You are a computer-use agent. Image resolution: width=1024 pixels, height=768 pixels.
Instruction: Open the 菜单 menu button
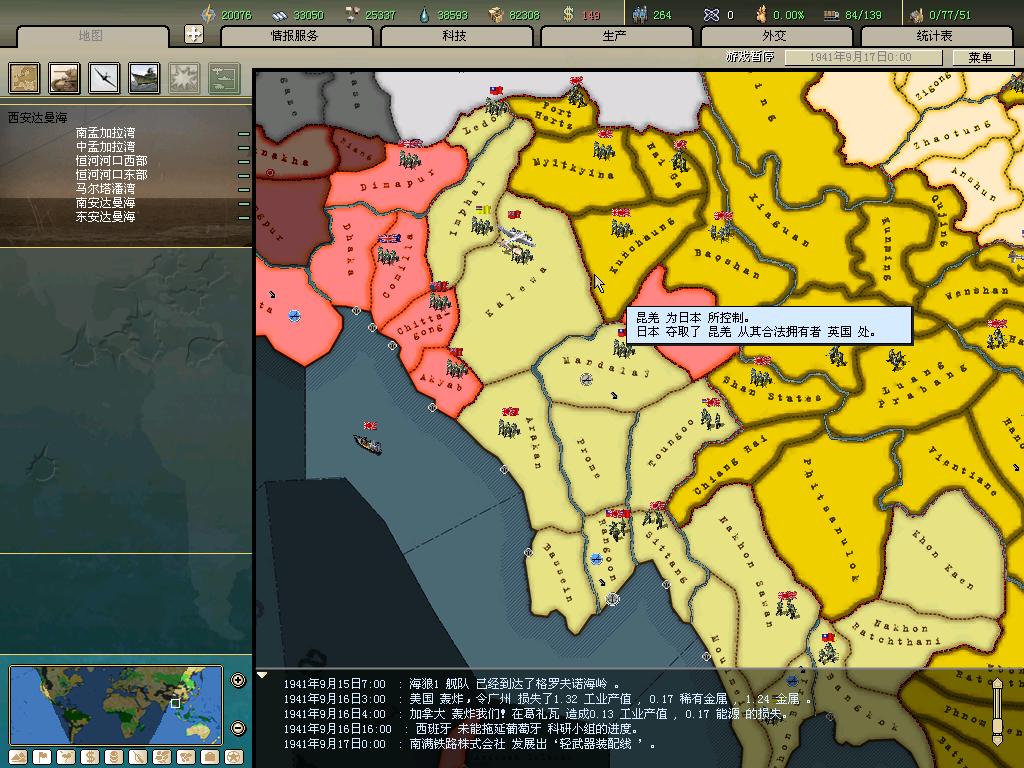982,57
